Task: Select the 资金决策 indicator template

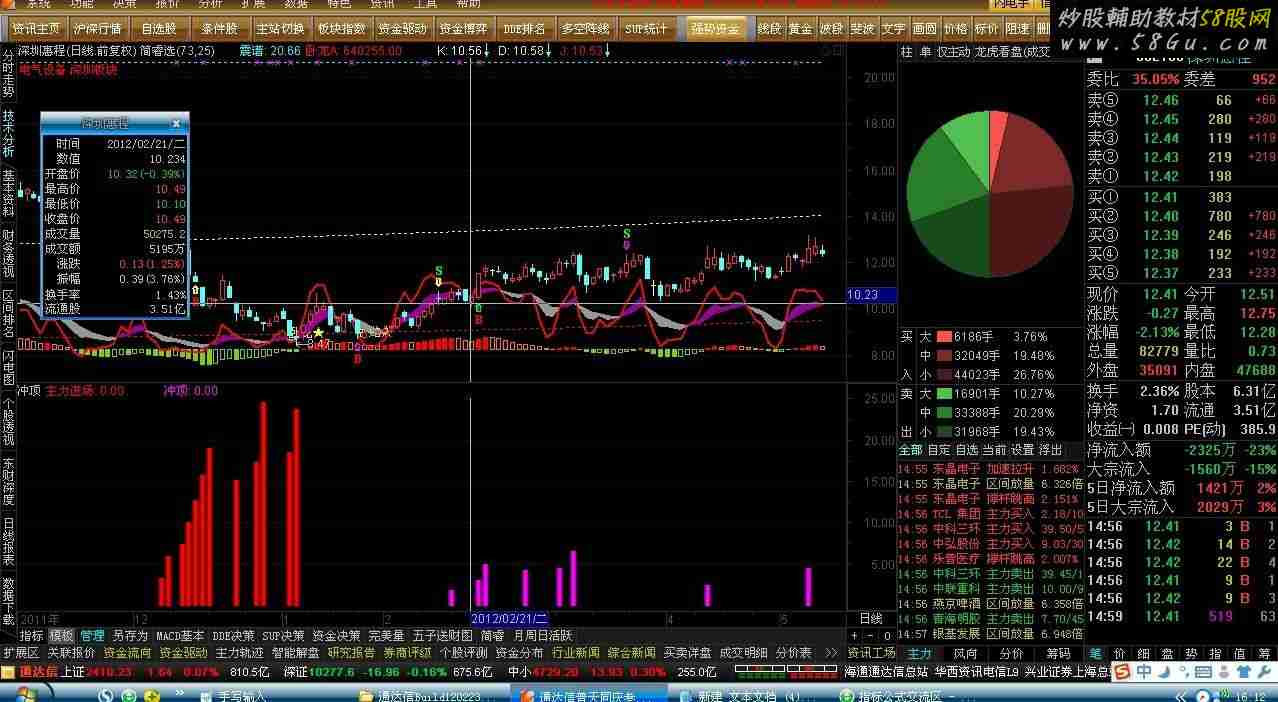Action: tap(336, 636)
